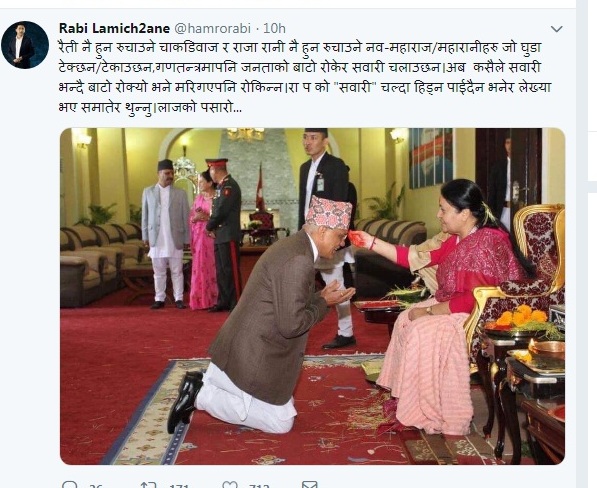Click the first line of tweet text

tap(300, 48)
